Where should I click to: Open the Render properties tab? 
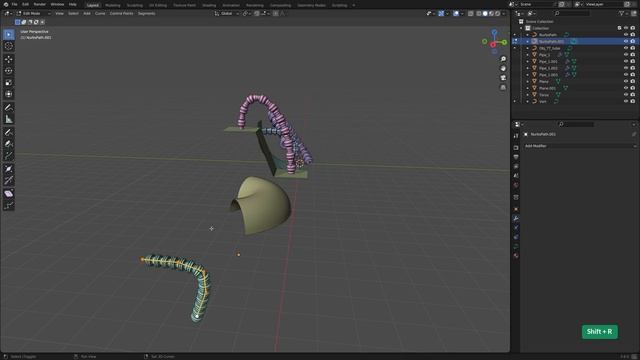(x=516, y=147)
